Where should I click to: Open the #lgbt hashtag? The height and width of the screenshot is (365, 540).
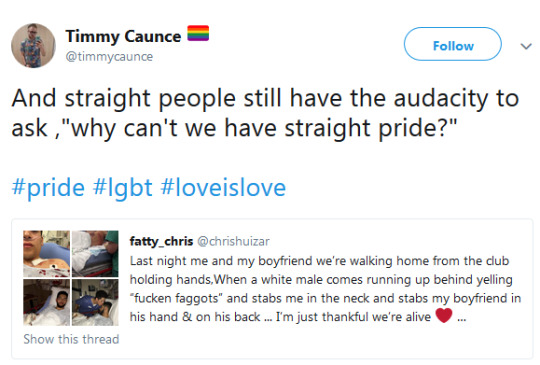point(123,188)
